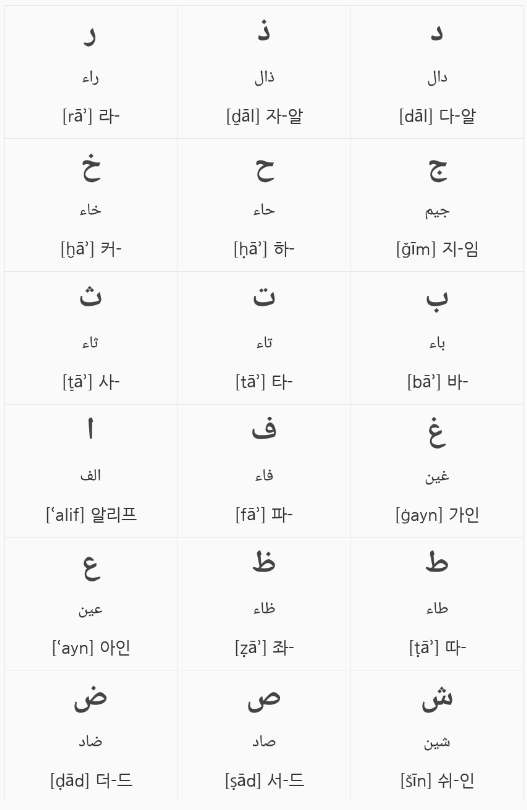
Task: Click the ṣād cell labeled 서-드
Action: click(x=264, y=736)
